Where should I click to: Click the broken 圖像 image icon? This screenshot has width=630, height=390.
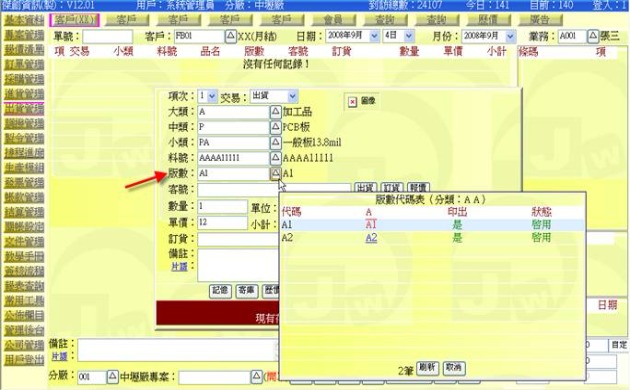click(x=352, y=102)
